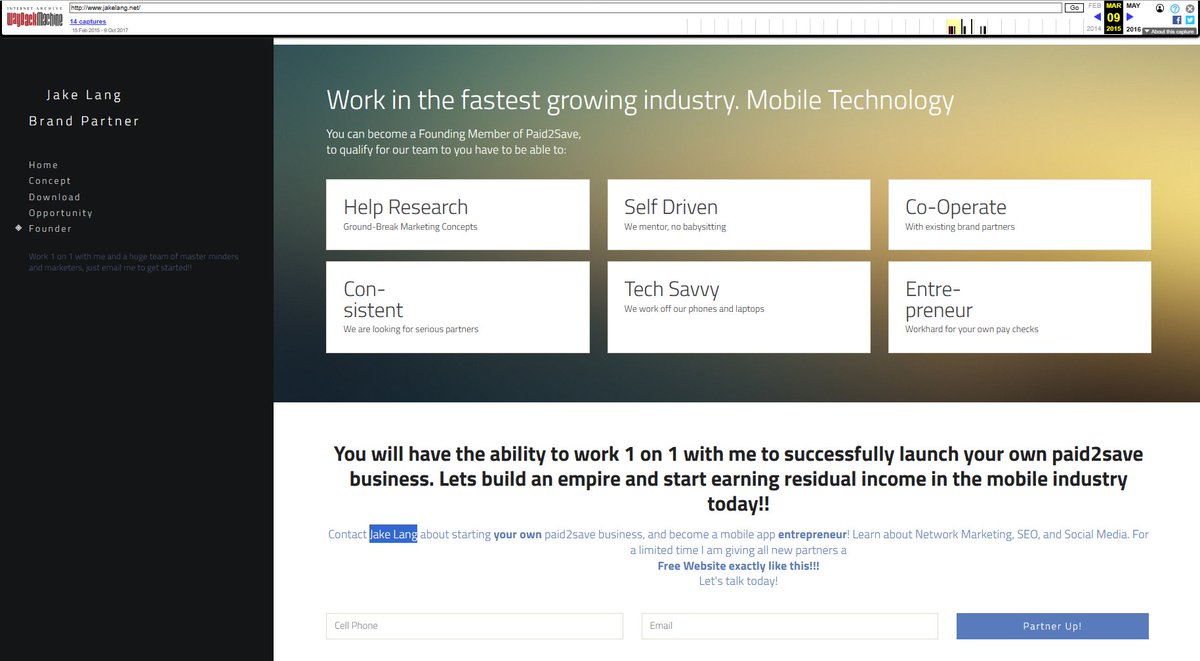Go to previous capture with left arrow

pos(1097,17)
